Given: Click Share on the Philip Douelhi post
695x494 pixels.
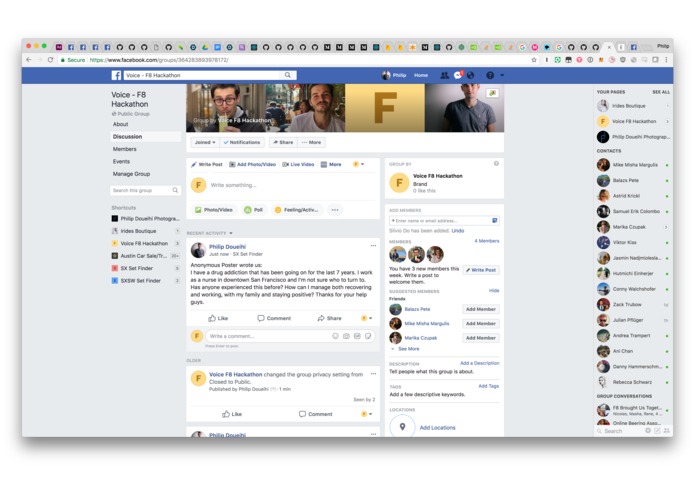Looking at the screenshot, I should pos(329,318).
